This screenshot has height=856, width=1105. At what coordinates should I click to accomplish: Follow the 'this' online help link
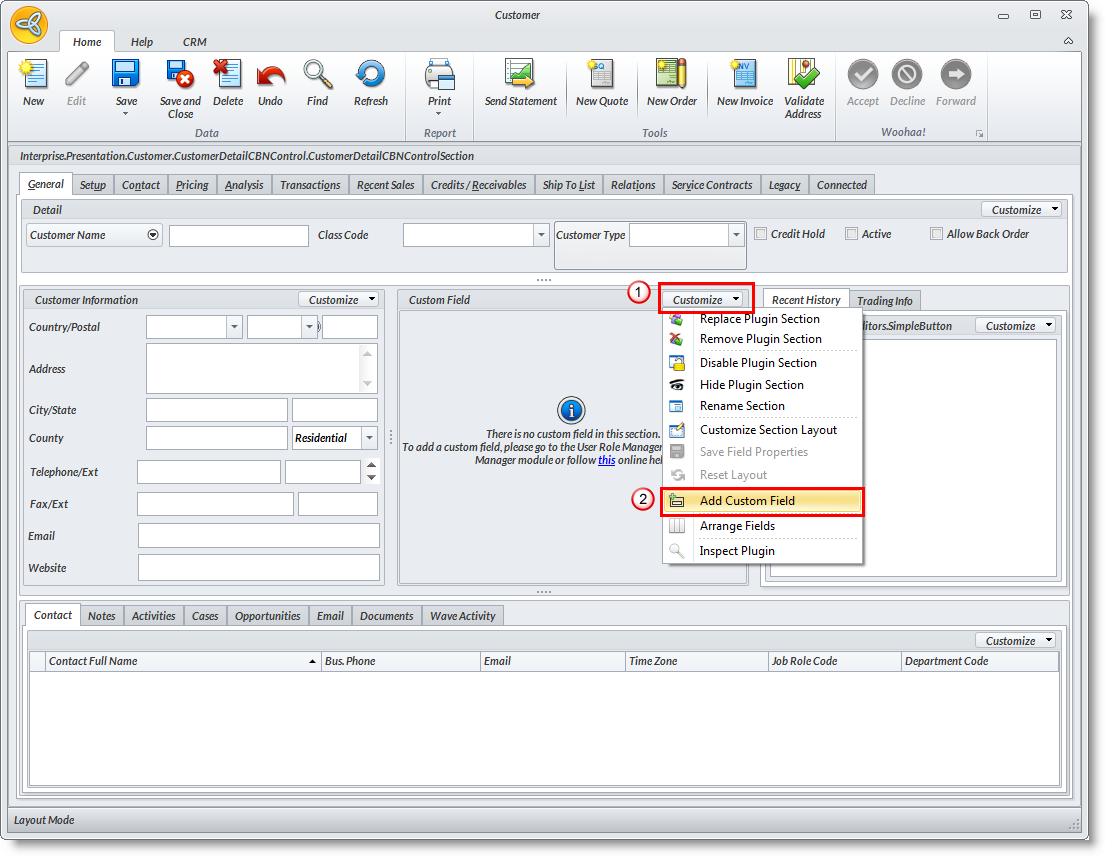(606, 460)
